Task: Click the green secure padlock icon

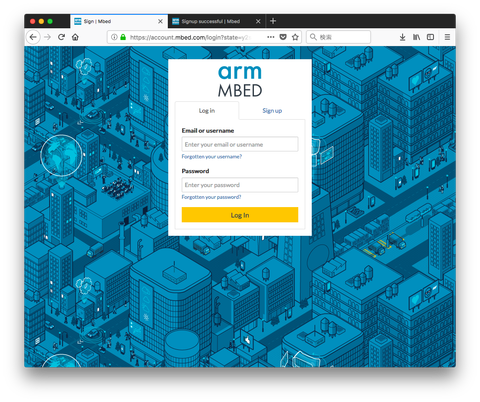Action: coord(123,37)
